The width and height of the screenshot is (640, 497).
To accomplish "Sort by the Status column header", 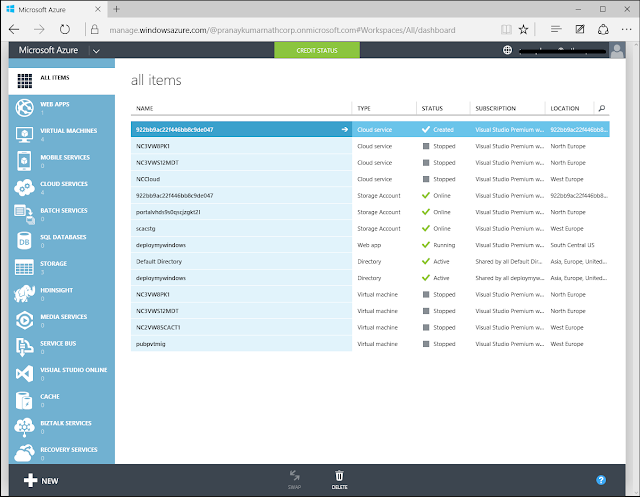I will pyautogui.click(x=432, y=108).
